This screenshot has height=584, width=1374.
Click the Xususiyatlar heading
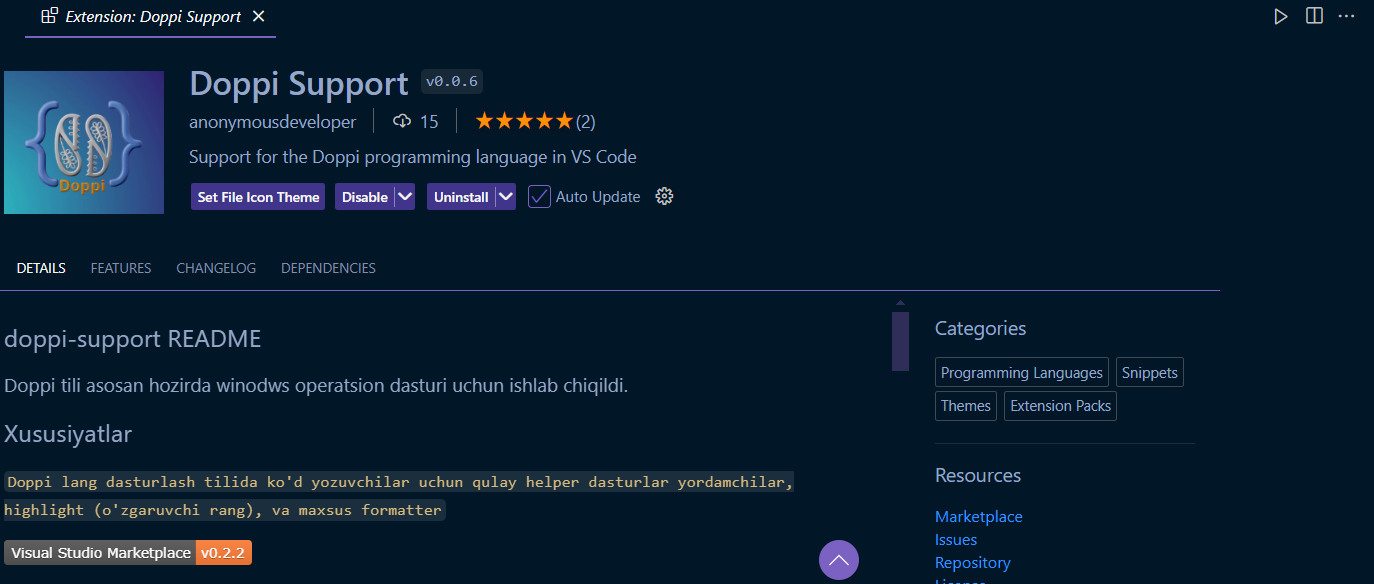point(68,434)
